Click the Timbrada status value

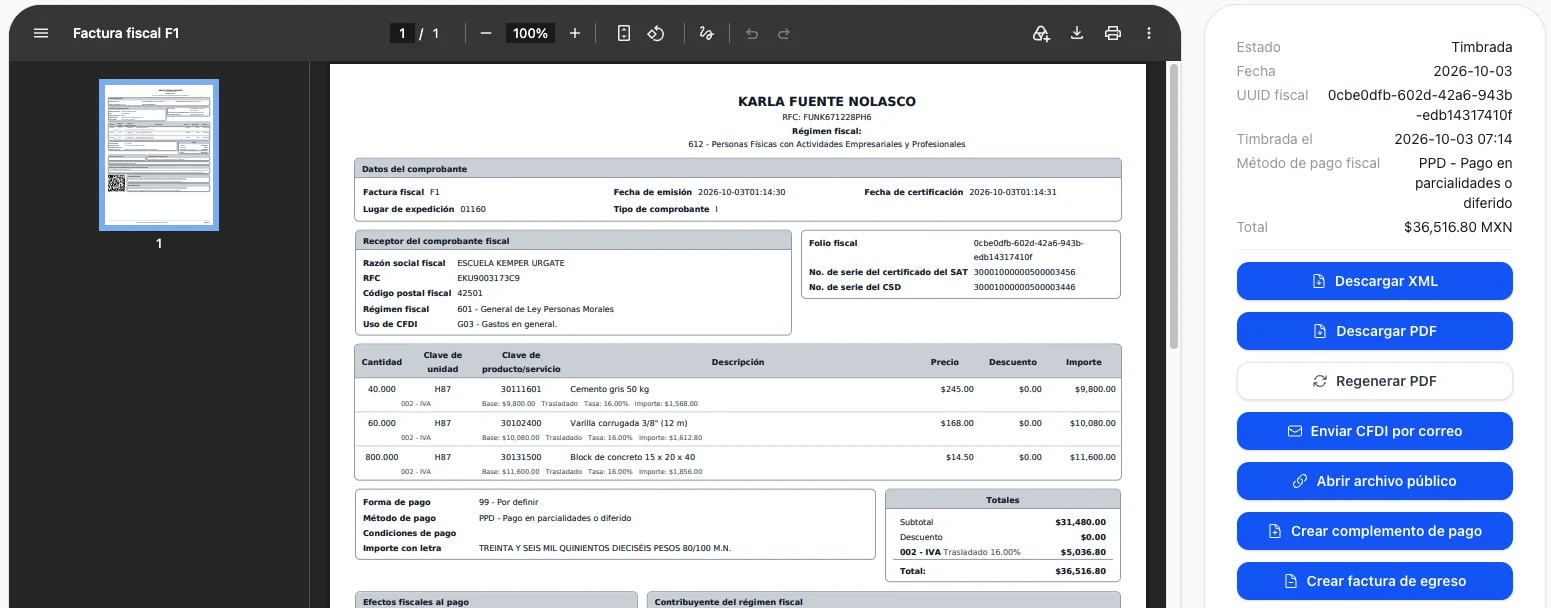[1482, 47]
